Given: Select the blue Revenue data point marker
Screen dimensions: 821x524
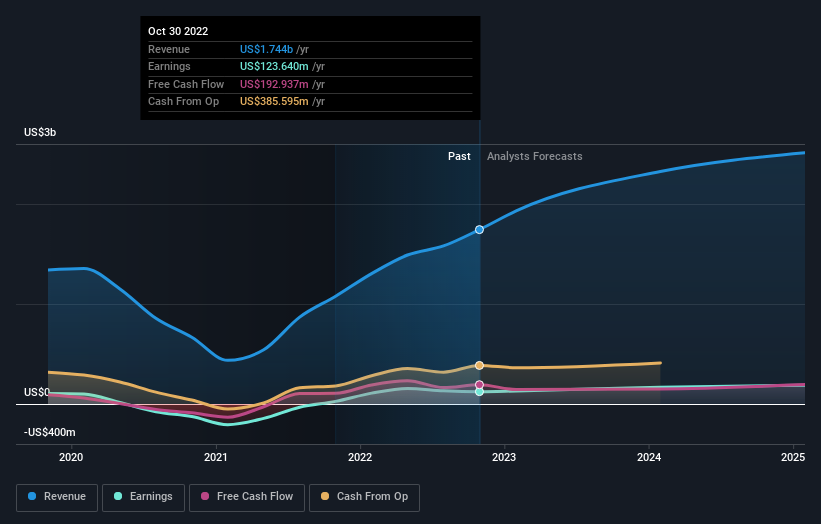Looking at the screenshot, I should click(479, 229).
